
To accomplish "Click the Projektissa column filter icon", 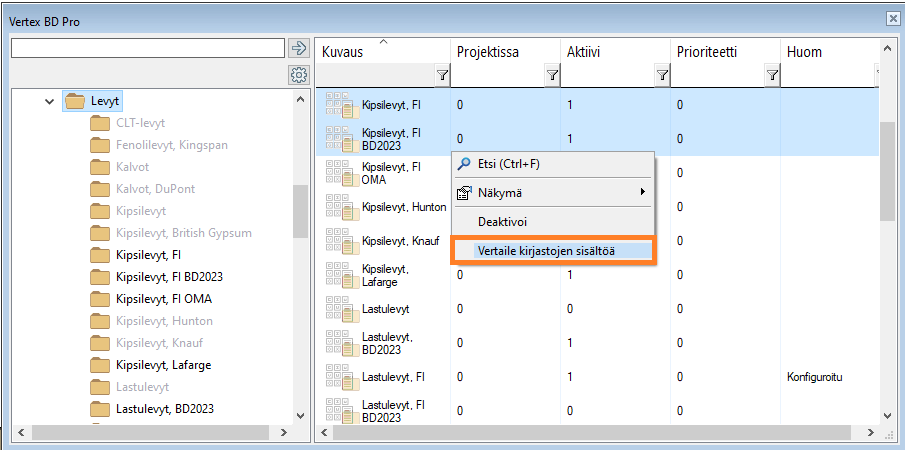I will pos(552,75).
